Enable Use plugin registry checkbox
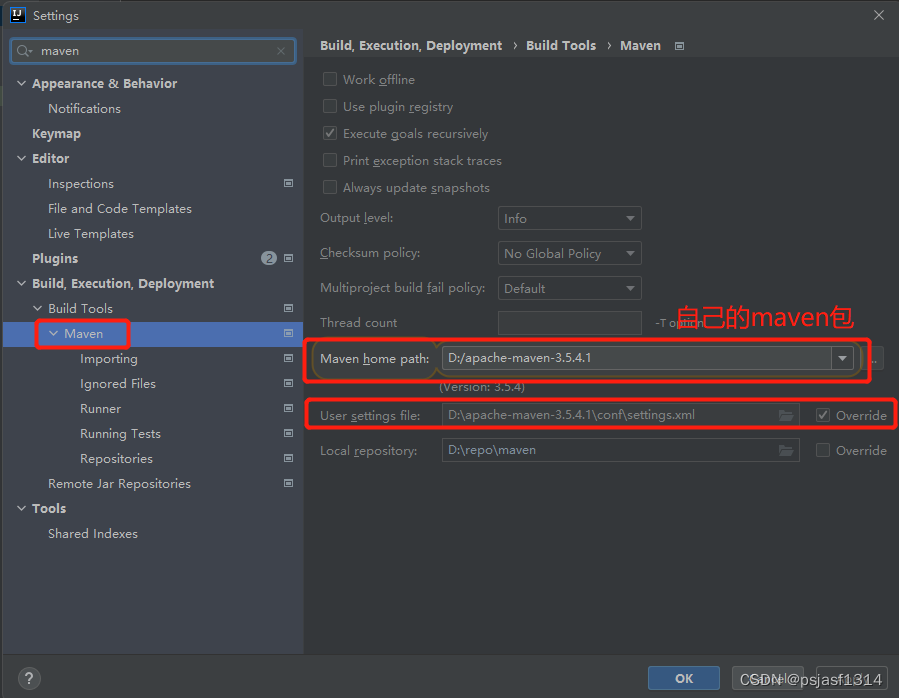 point(330,106)
